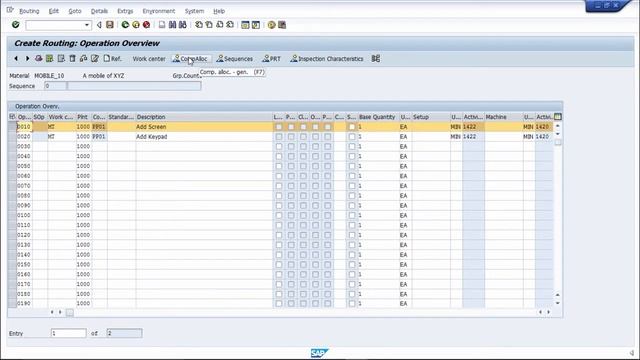Click the next-object right arrow in application toolbar

pos(27,59)
